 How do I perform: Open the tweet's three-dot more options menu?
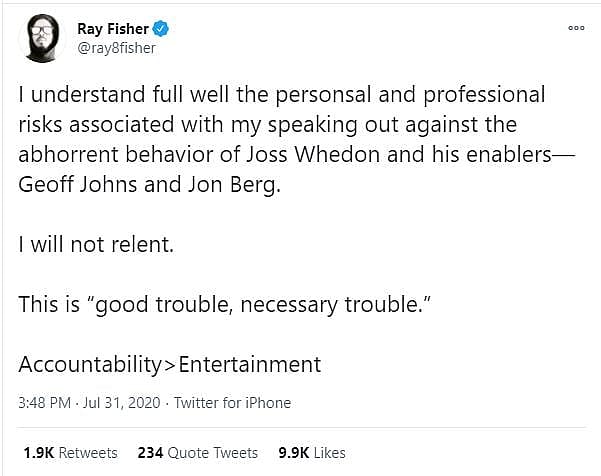point(576,28)
